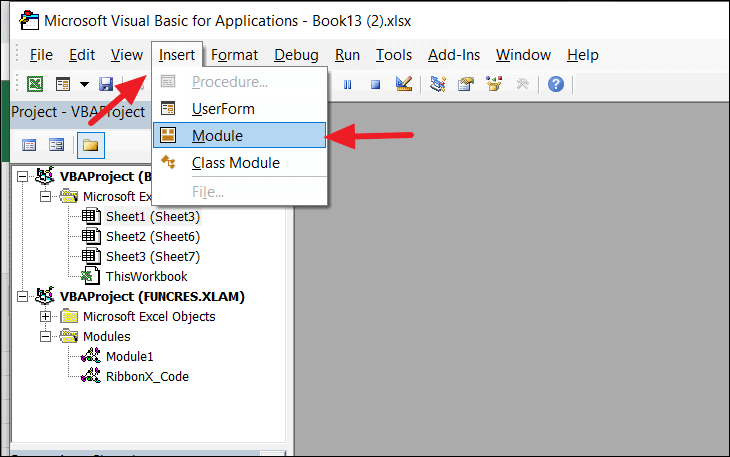
Task: Choose Class Module from Insert menu
Action: click(x=239, y=162)
